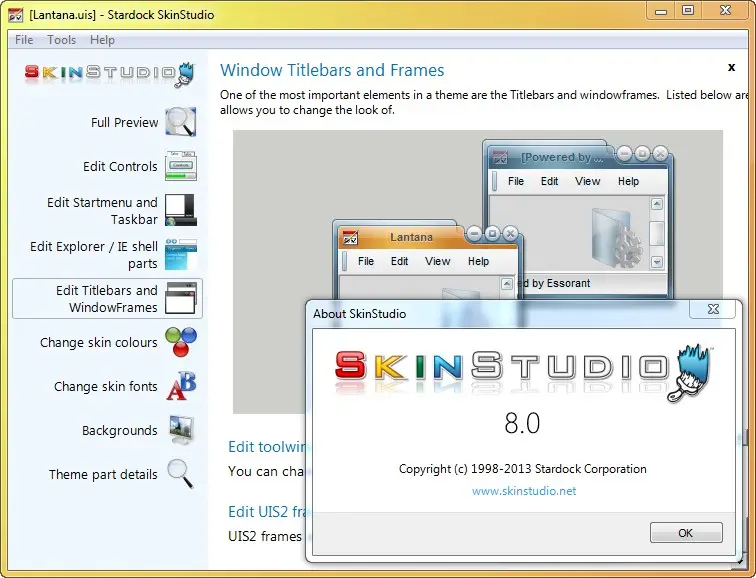Open the Tools menu
The image size is (756, 578).
61,40
